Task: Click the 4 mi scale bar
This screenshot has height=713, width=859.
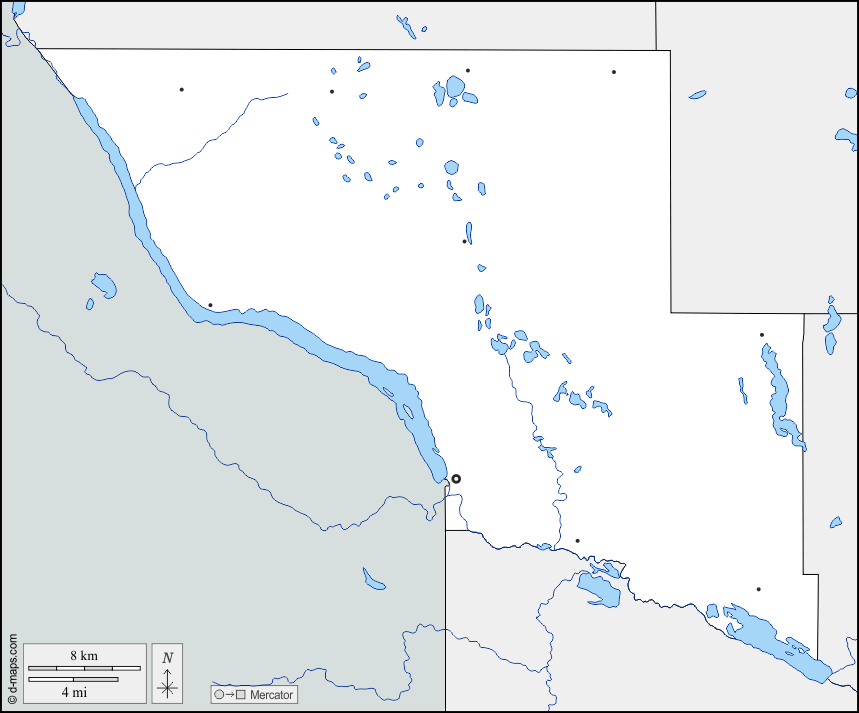Action: pyautogui.click(x=73, y=680)
